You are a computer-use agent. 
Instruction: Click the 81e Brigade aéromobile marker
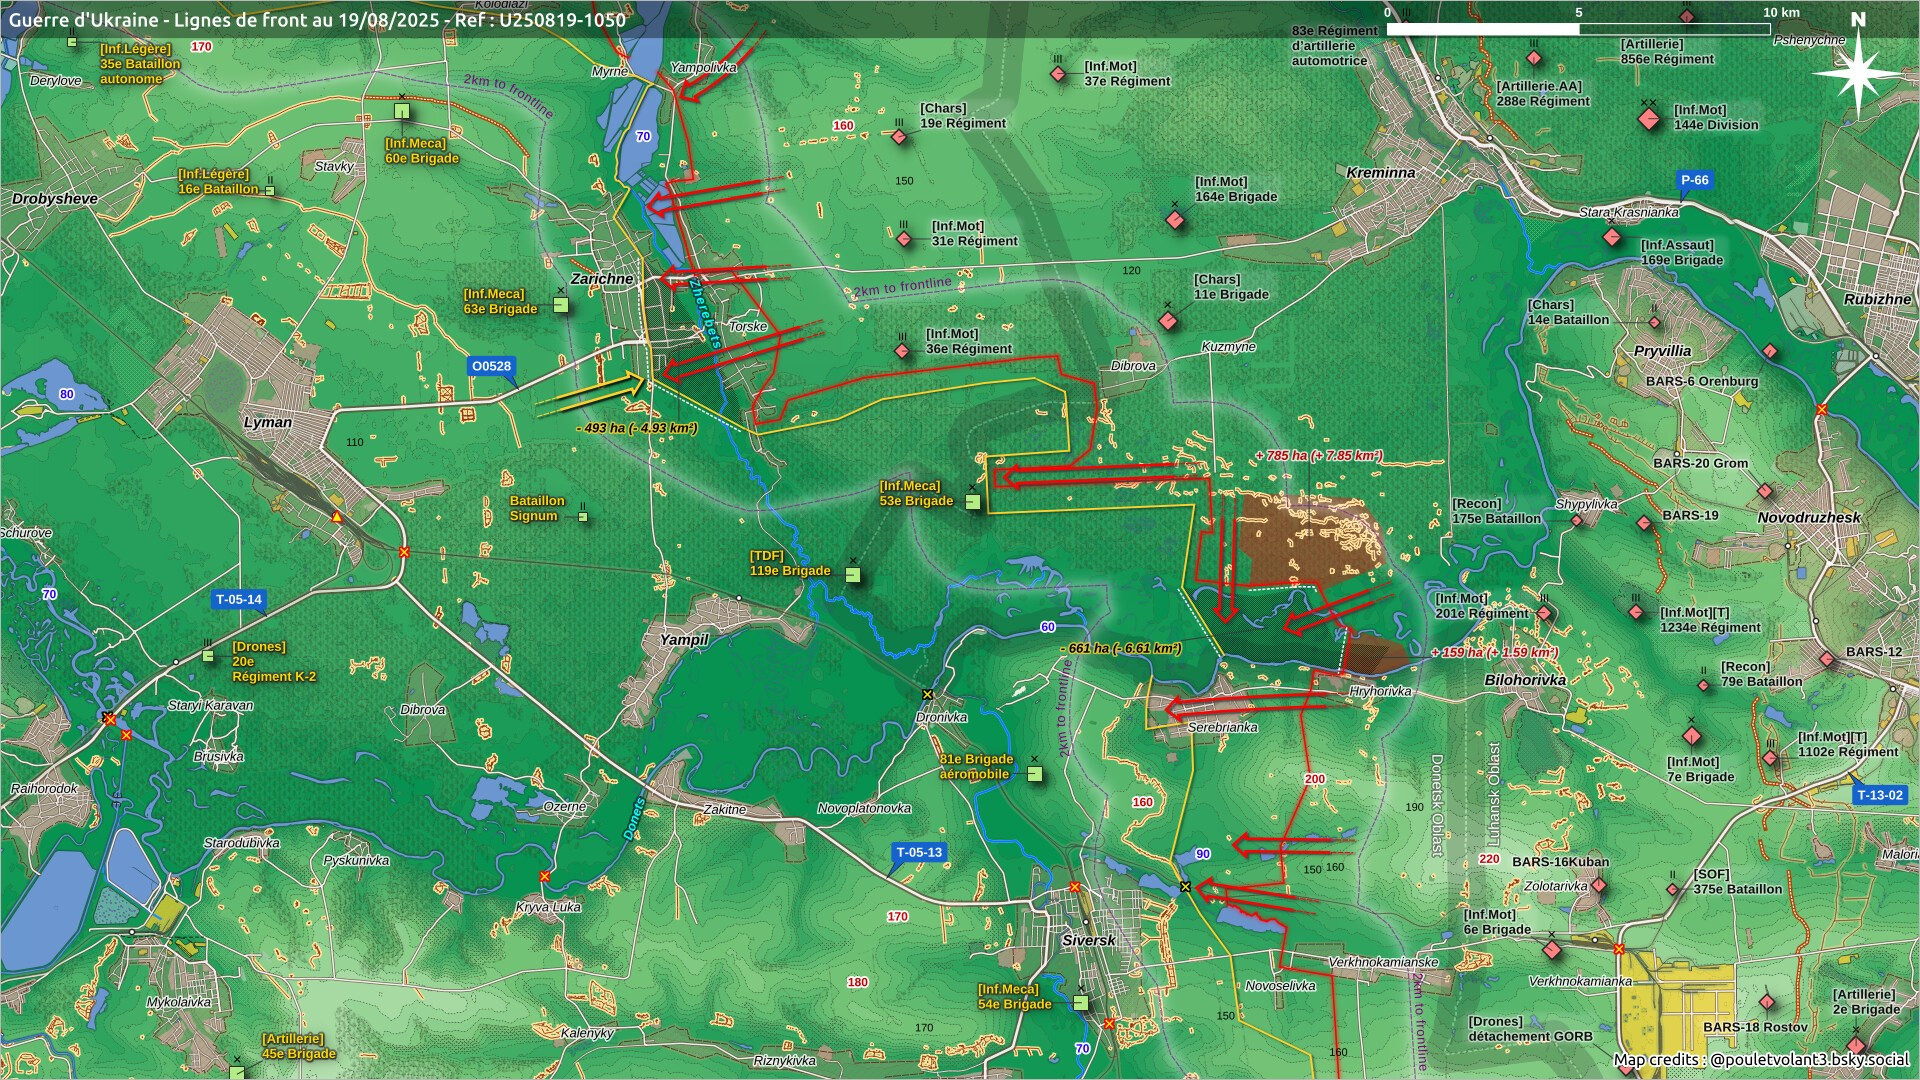(x=1035, y=773)
